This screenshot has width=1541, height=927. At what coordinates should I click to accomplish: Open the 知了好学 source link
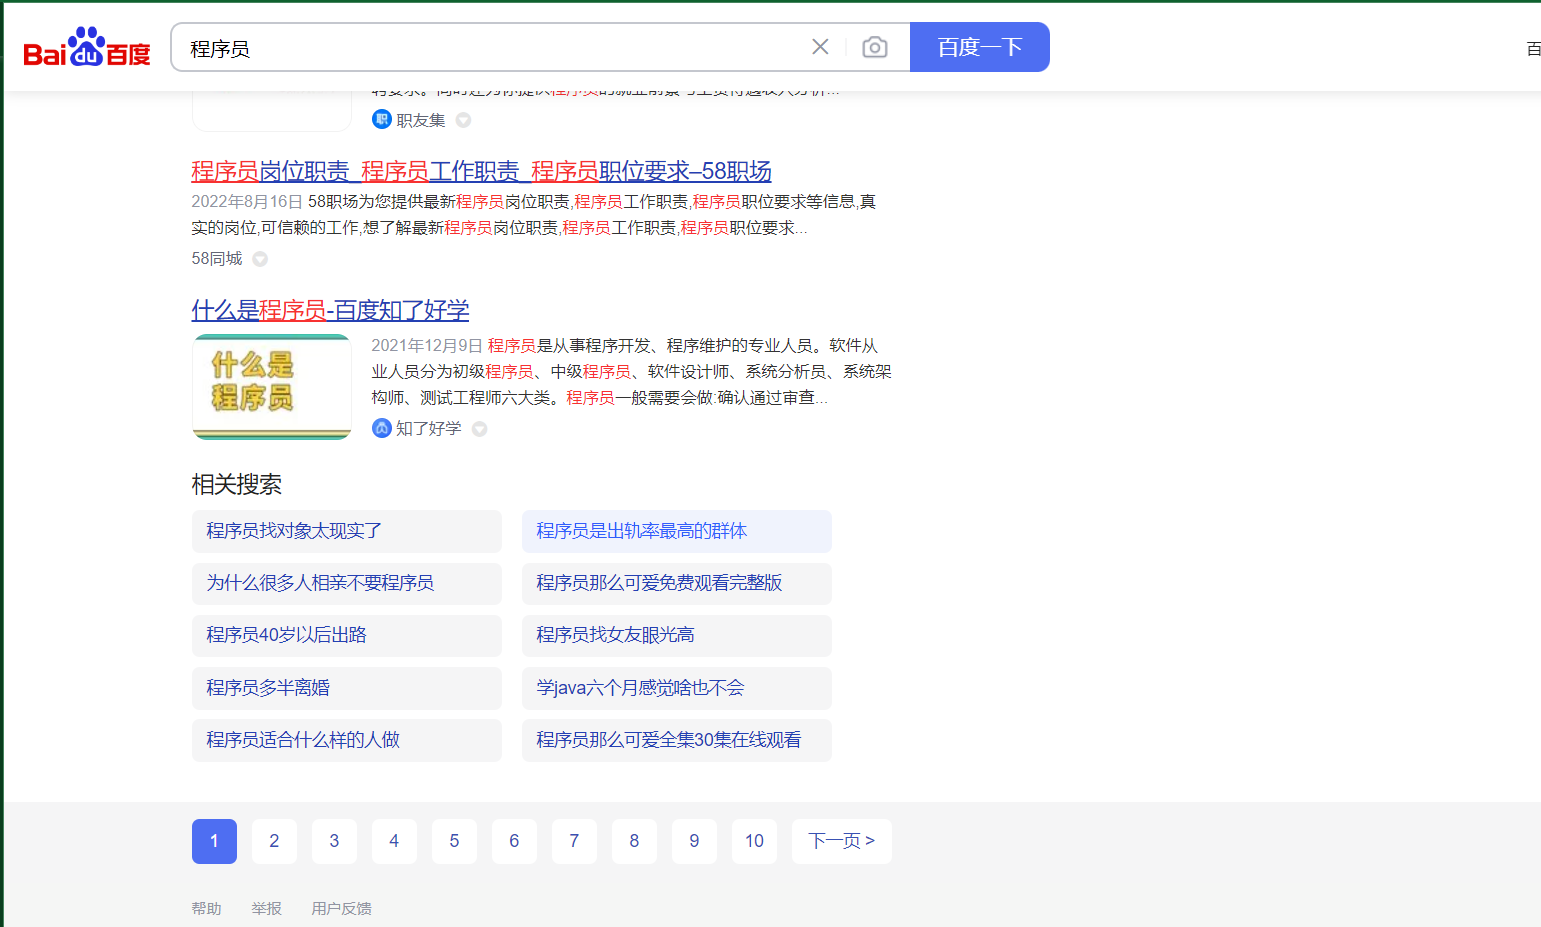(429, 428)
